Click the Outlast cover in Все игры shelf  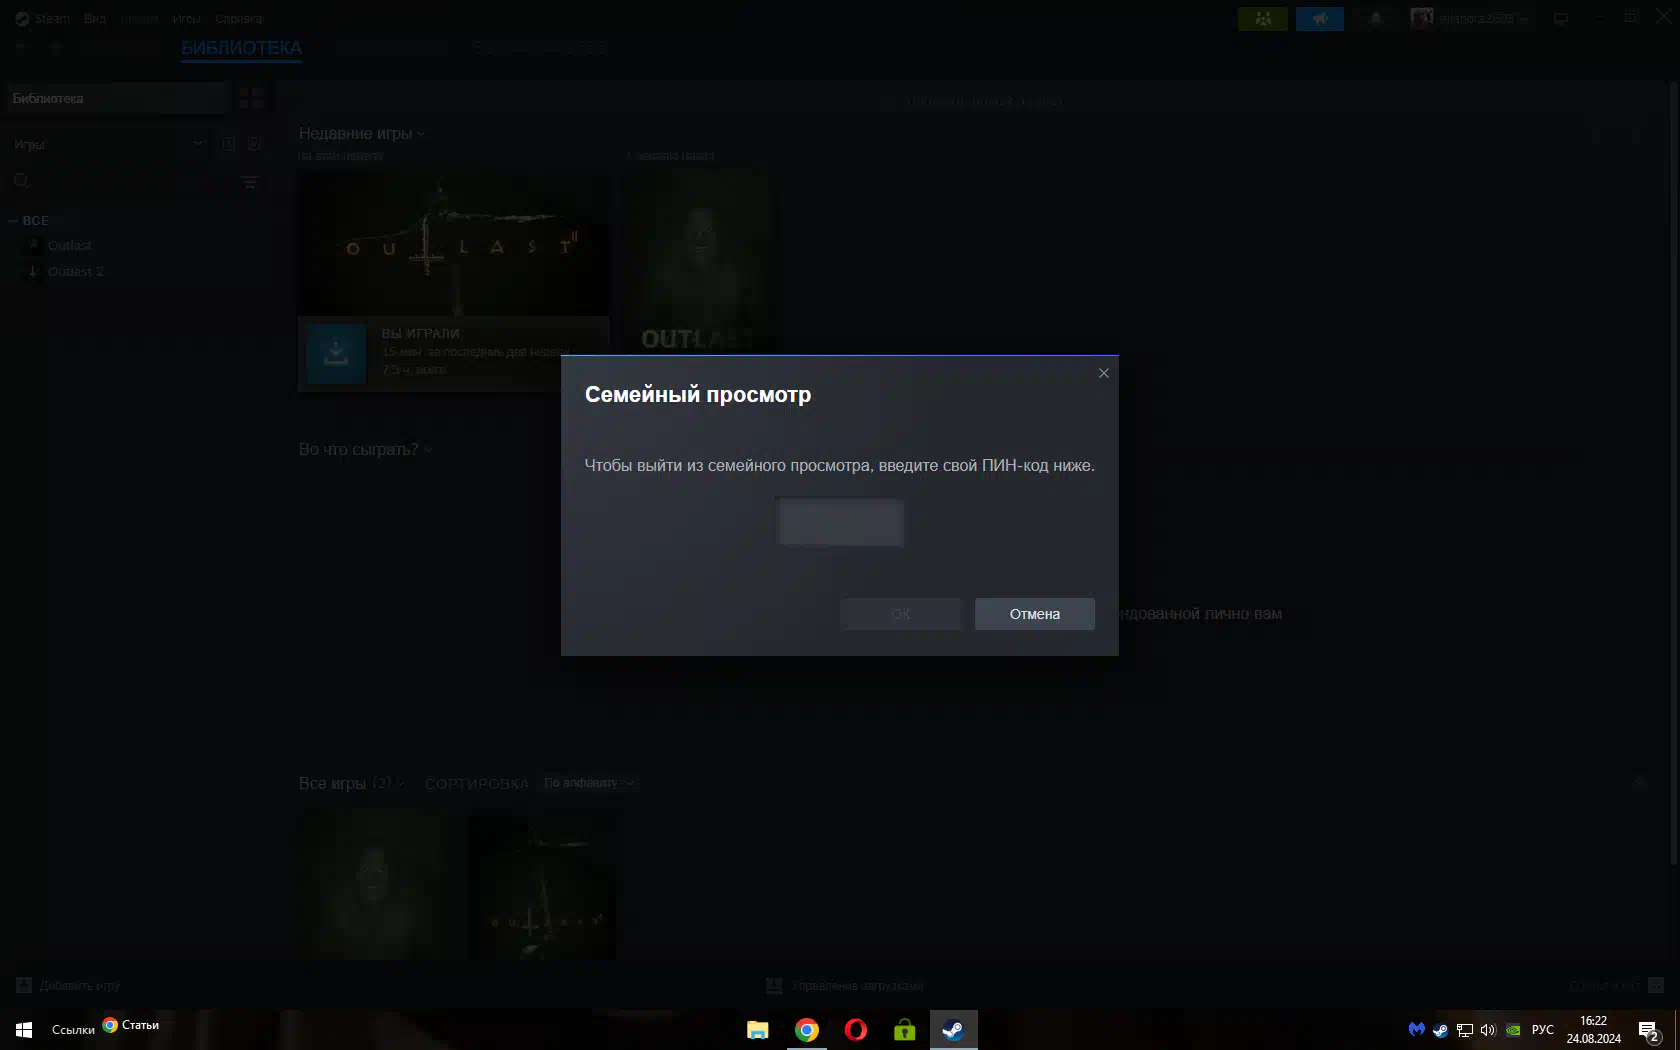(373, 883)
